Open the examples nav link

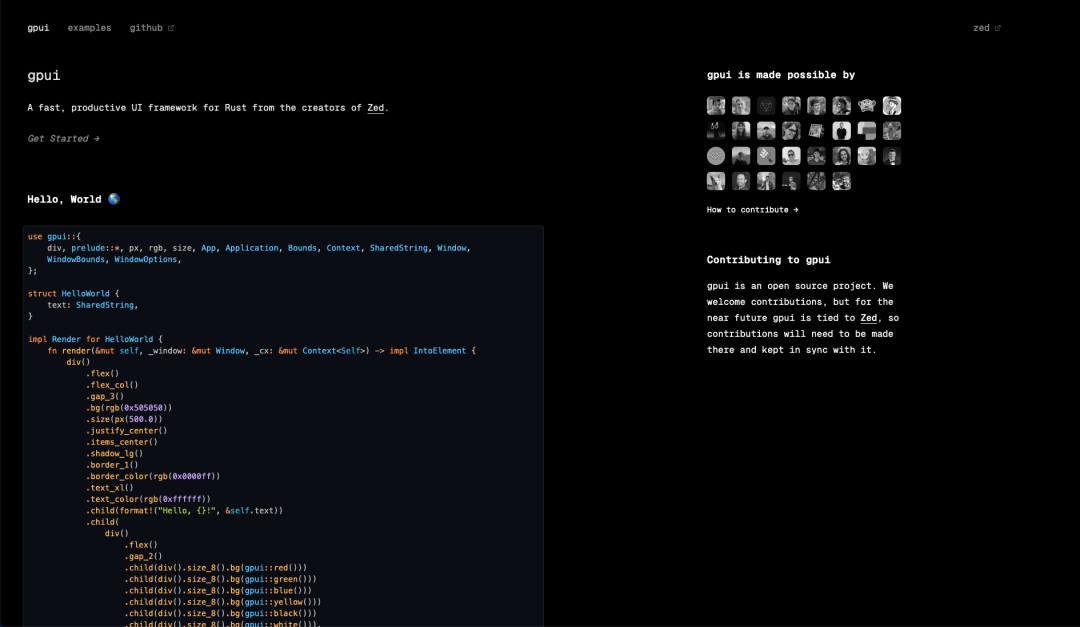click(x=89, y=28)
